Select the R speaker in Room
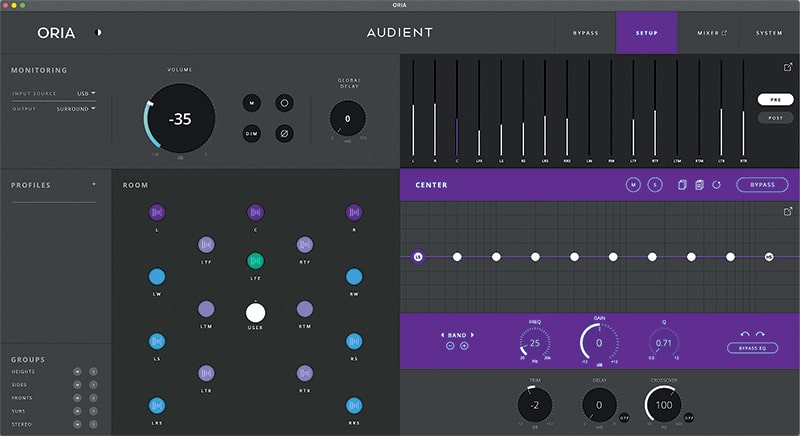The image size is (800, 436). (354, 212)
